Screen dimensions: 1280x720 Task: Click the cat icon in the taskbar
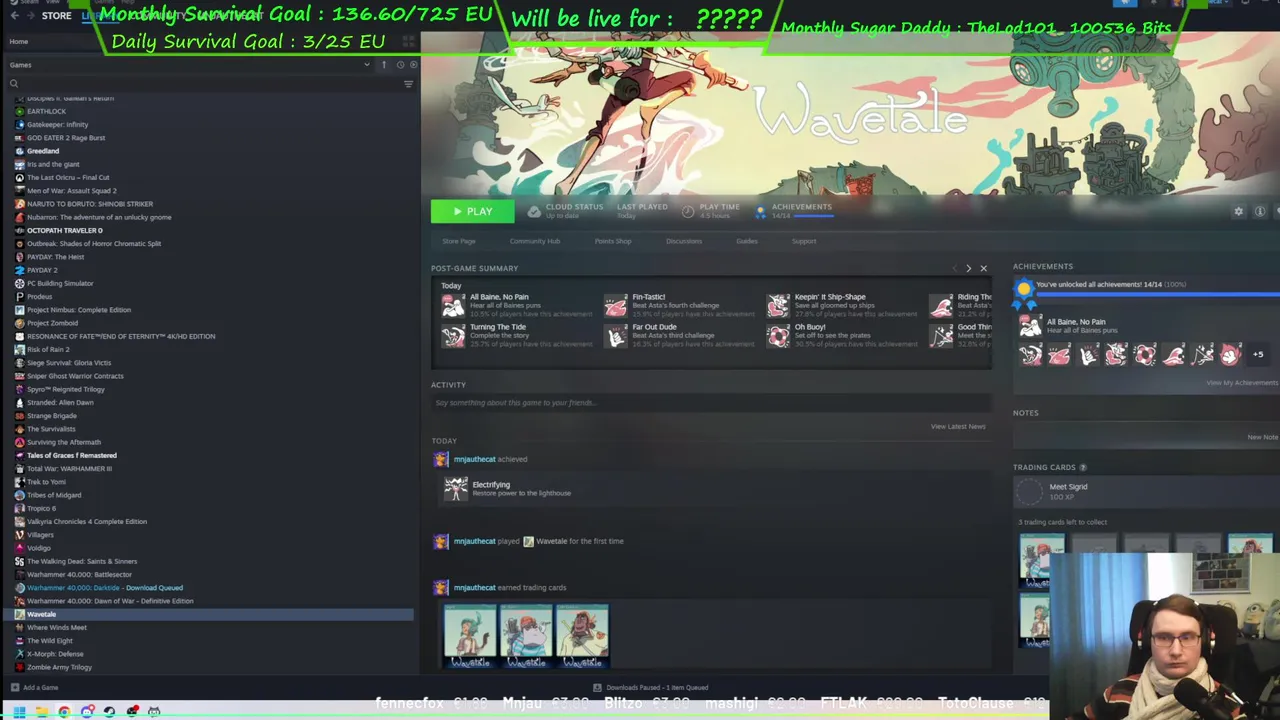click(154, 711)
